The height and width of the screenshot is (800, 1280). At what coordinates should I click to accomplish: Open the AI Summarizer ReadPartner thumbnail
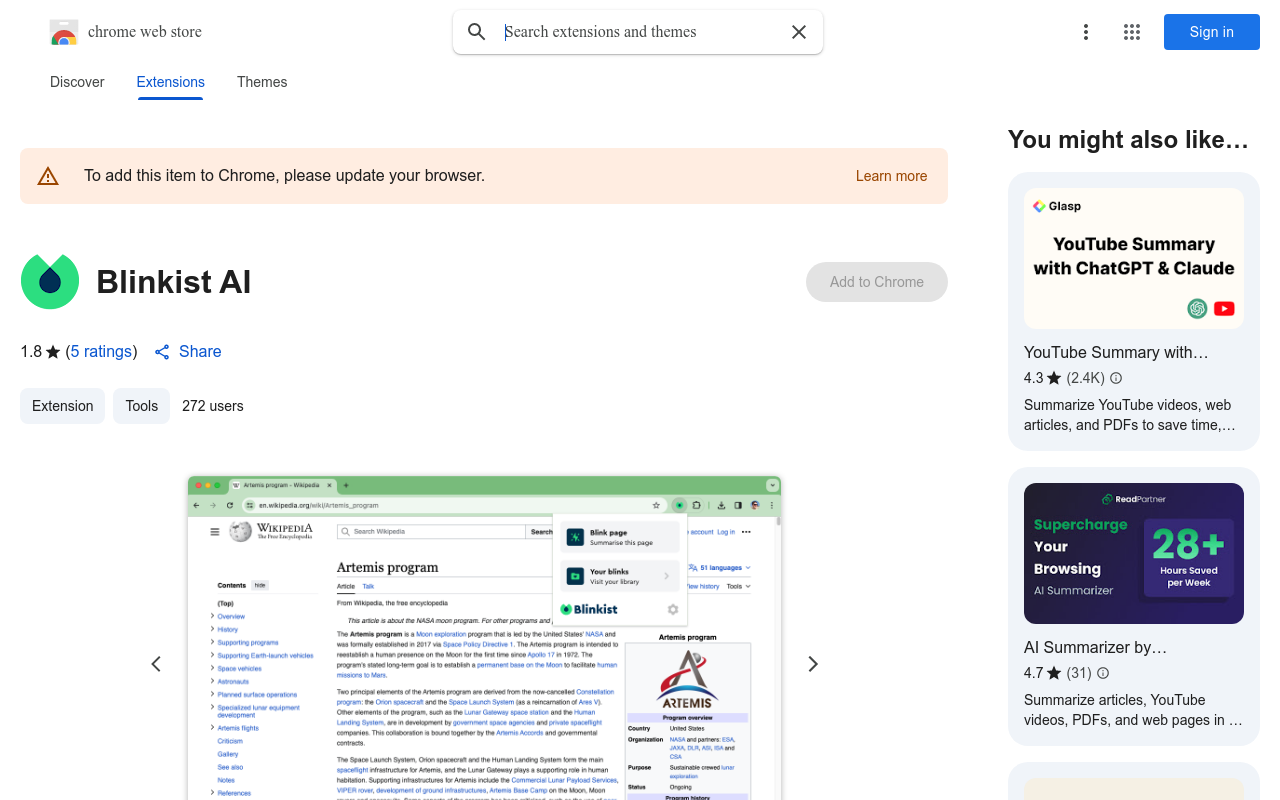coord(1134,554)
